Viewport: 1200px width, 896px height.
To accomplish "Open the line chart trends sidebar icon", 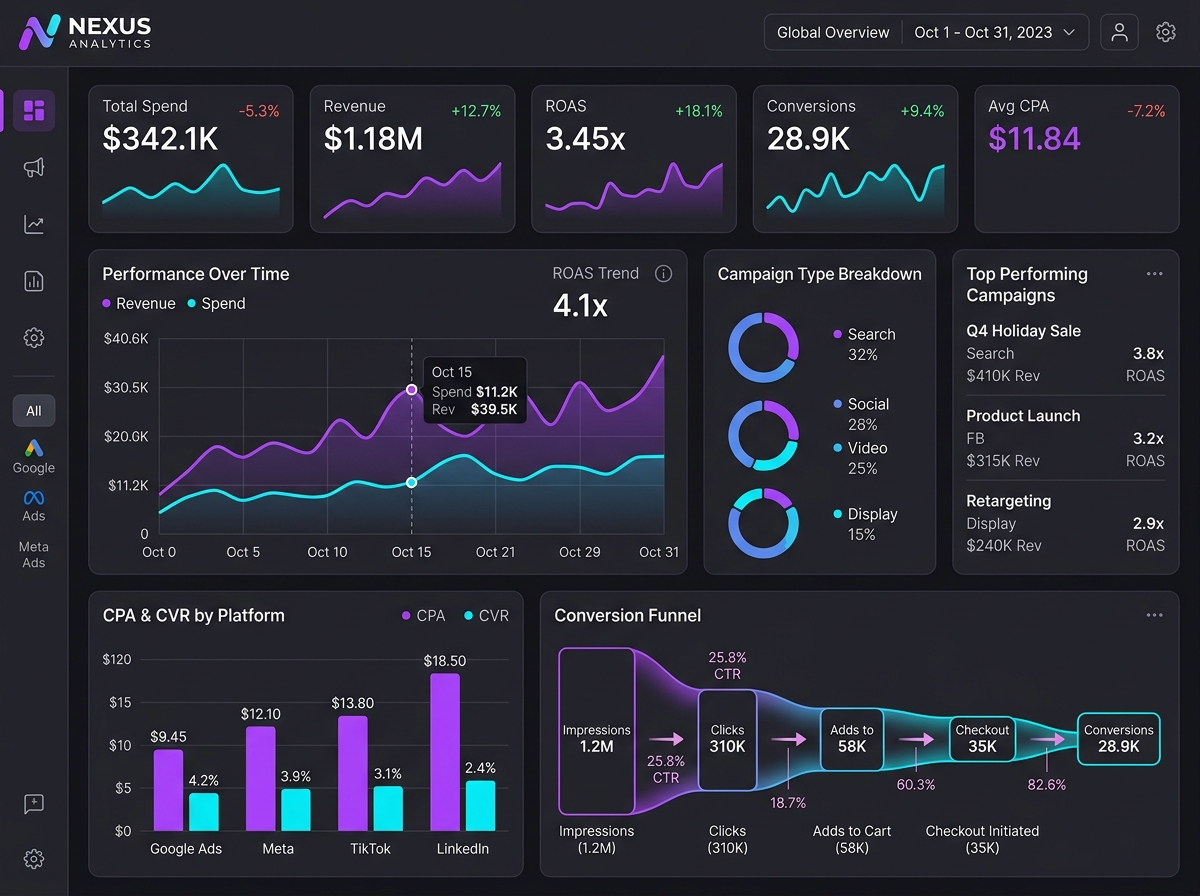I will tap(34, 225).
